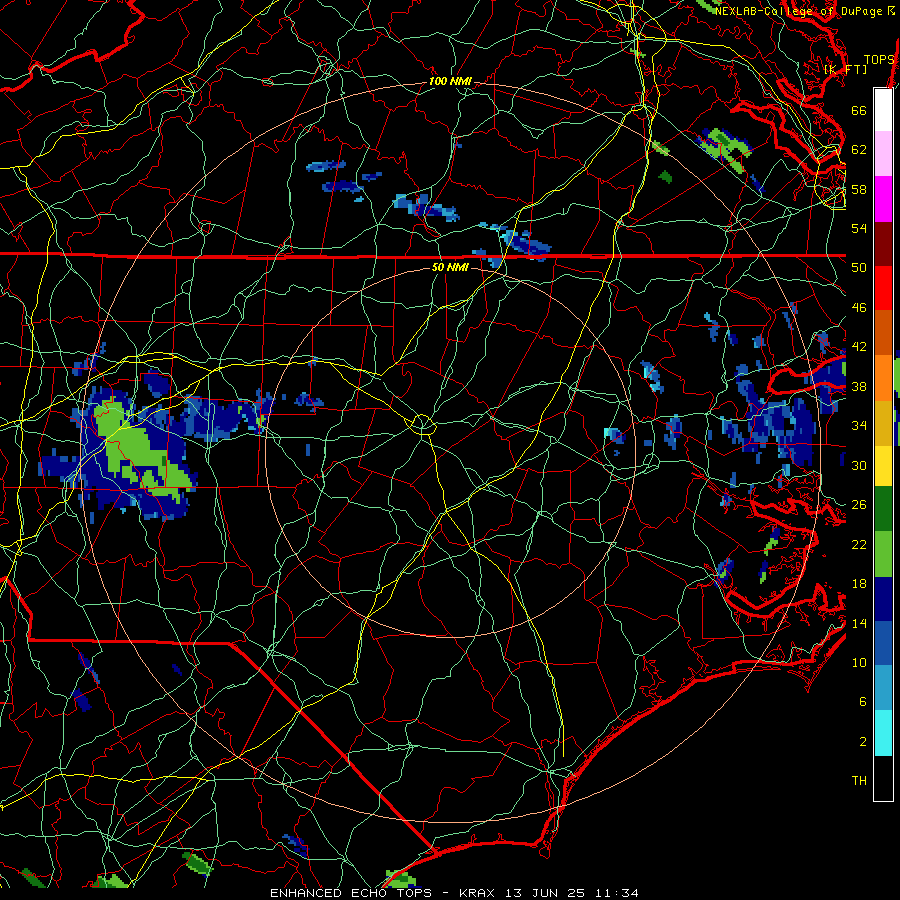Click the '100 NMI' range ring label
The height and width of the screenshot is (900, 900).
pos(450,82)
